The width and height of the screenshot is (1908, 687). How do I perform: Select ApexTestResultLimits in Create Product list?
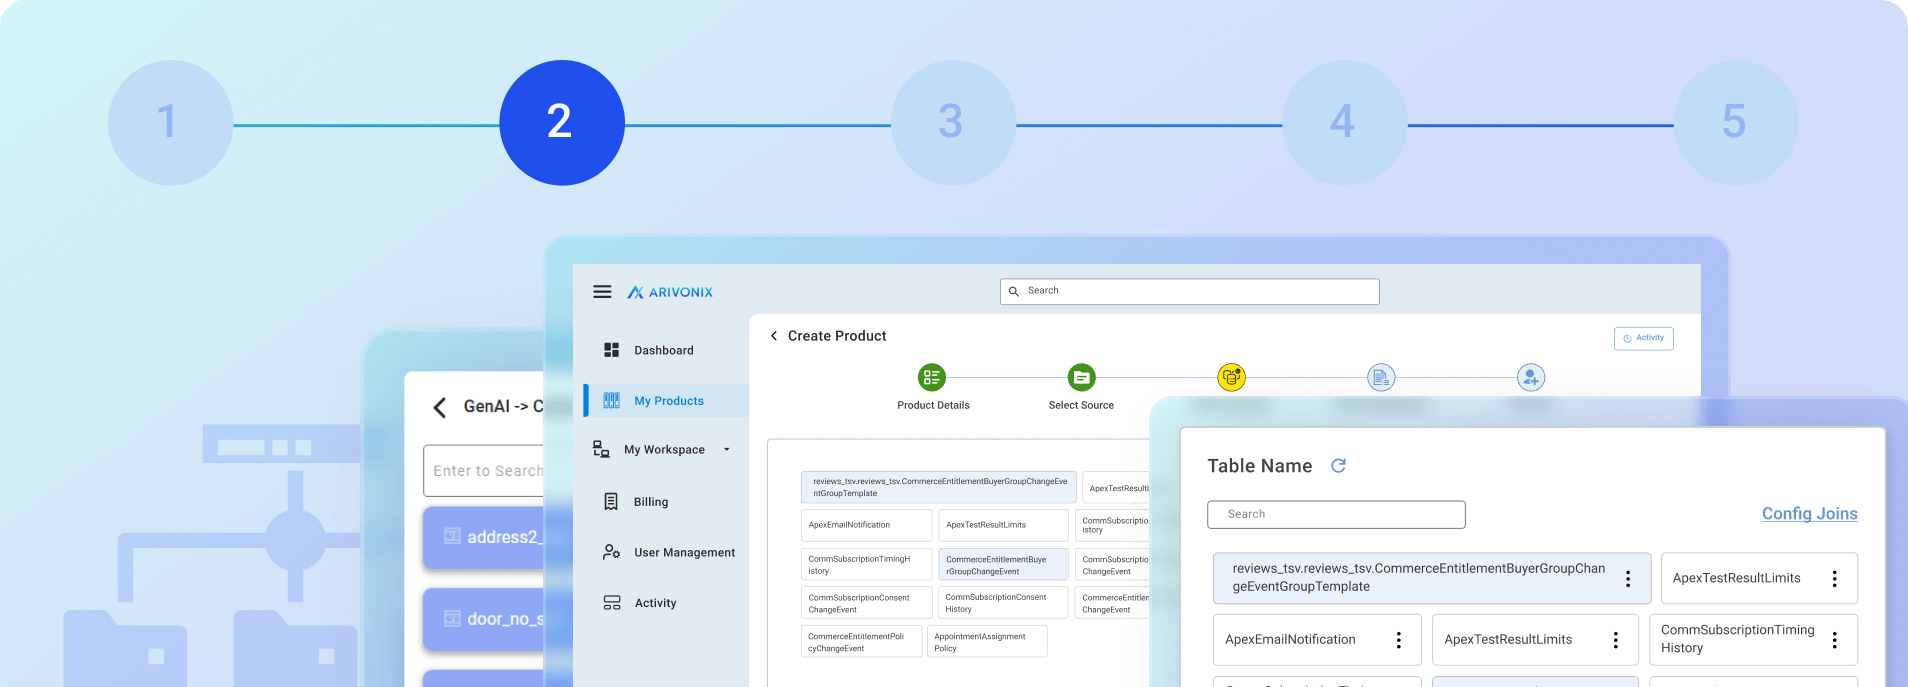pyautogui.click(x=1003, y=525)
